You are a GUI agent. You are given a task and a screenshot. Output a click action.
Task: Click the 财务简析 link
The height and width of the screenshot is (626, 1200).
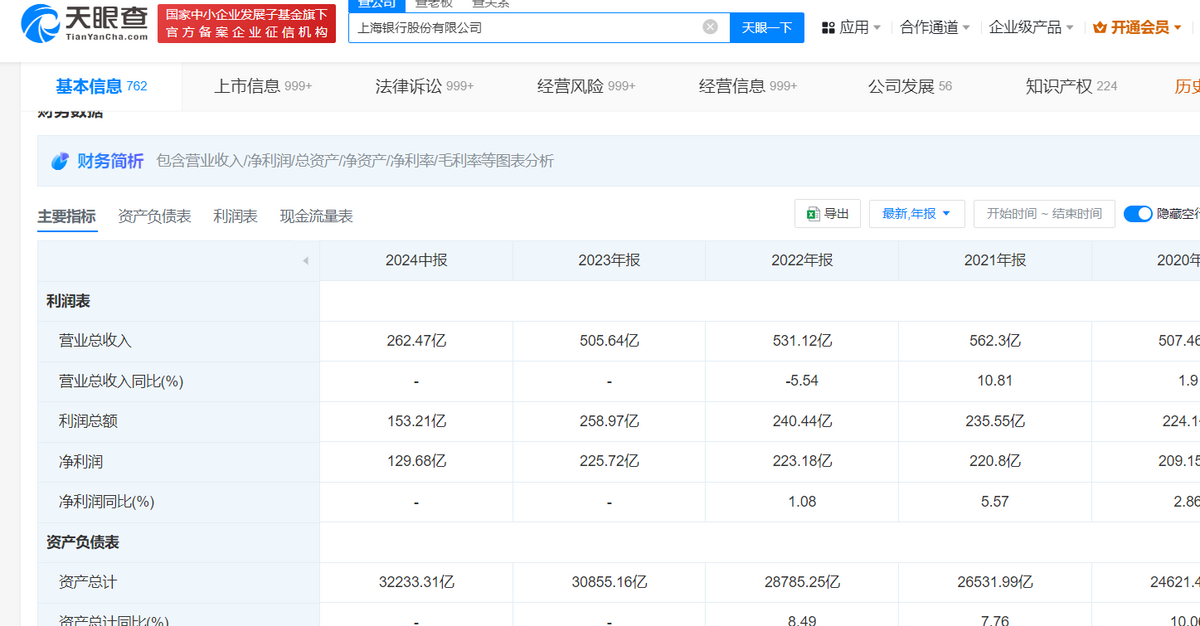coord(110,161)
